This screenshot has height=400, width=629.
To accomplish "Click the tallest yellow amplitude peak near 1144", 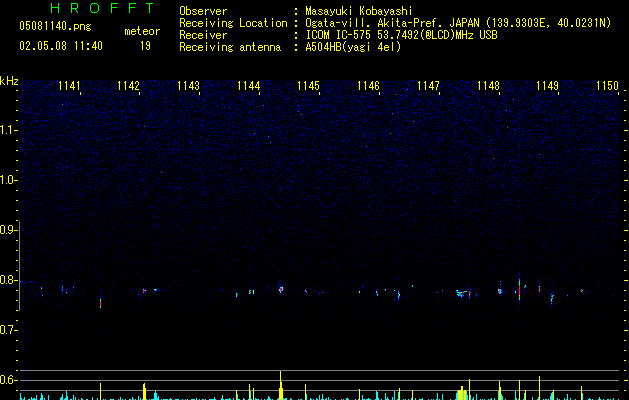I will click(x=281, y=386).
